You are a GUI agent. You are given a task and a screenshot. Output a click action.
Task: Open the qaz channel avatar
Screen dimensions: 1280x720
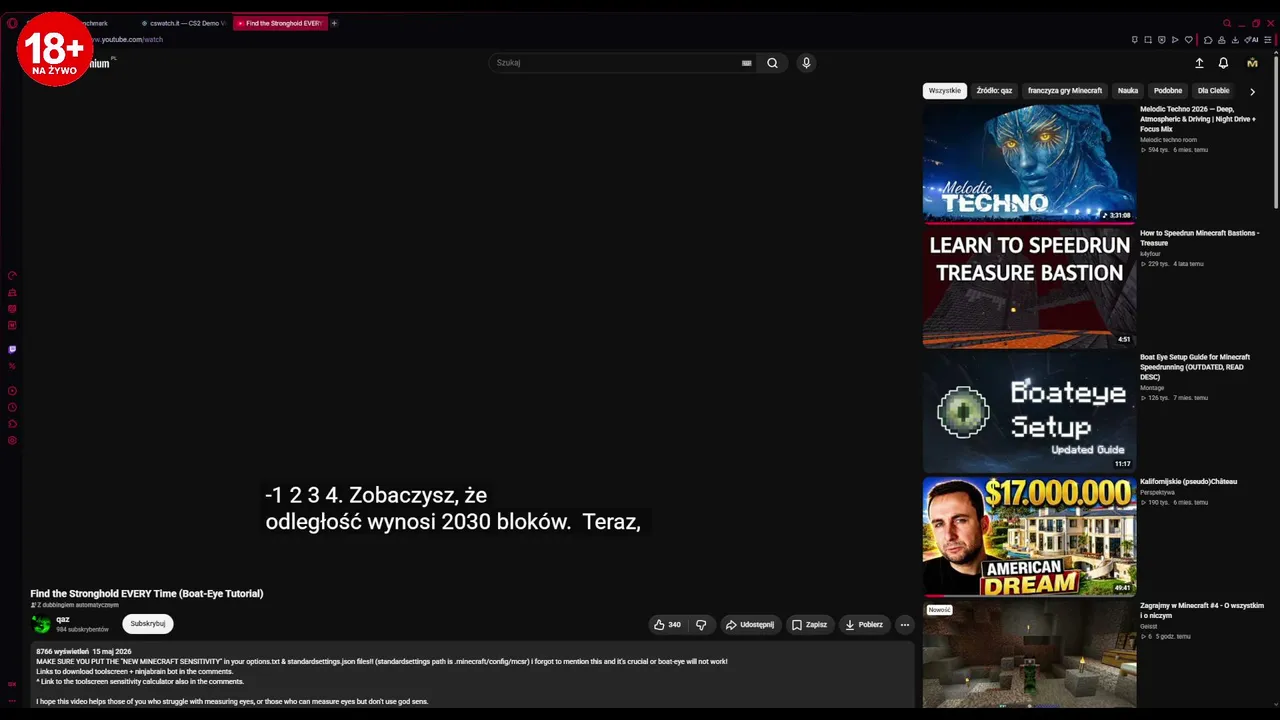point(41,624)
